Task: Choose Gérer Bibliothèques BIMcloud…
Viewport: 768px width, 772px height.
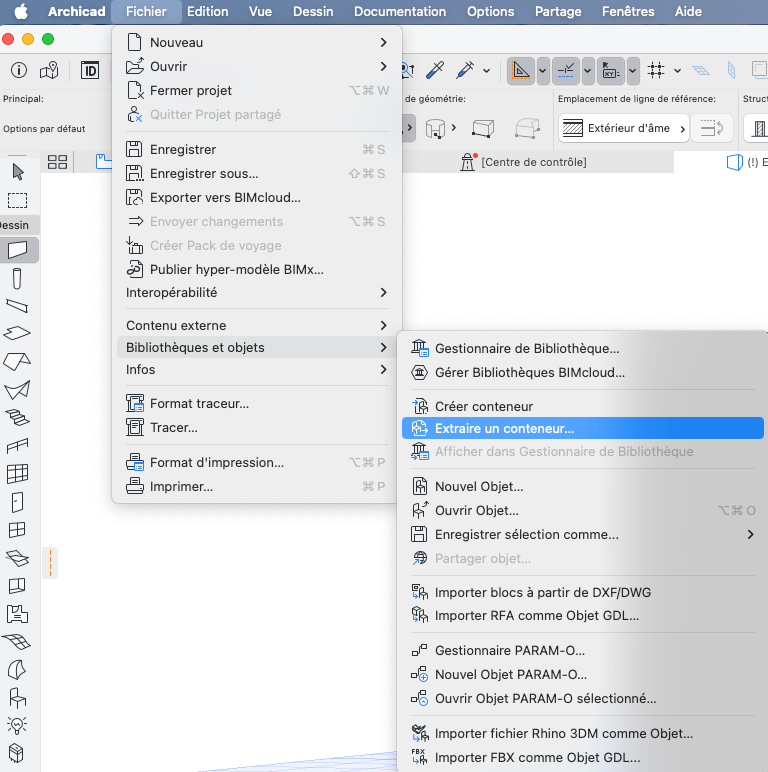Action: coord(583,373)
